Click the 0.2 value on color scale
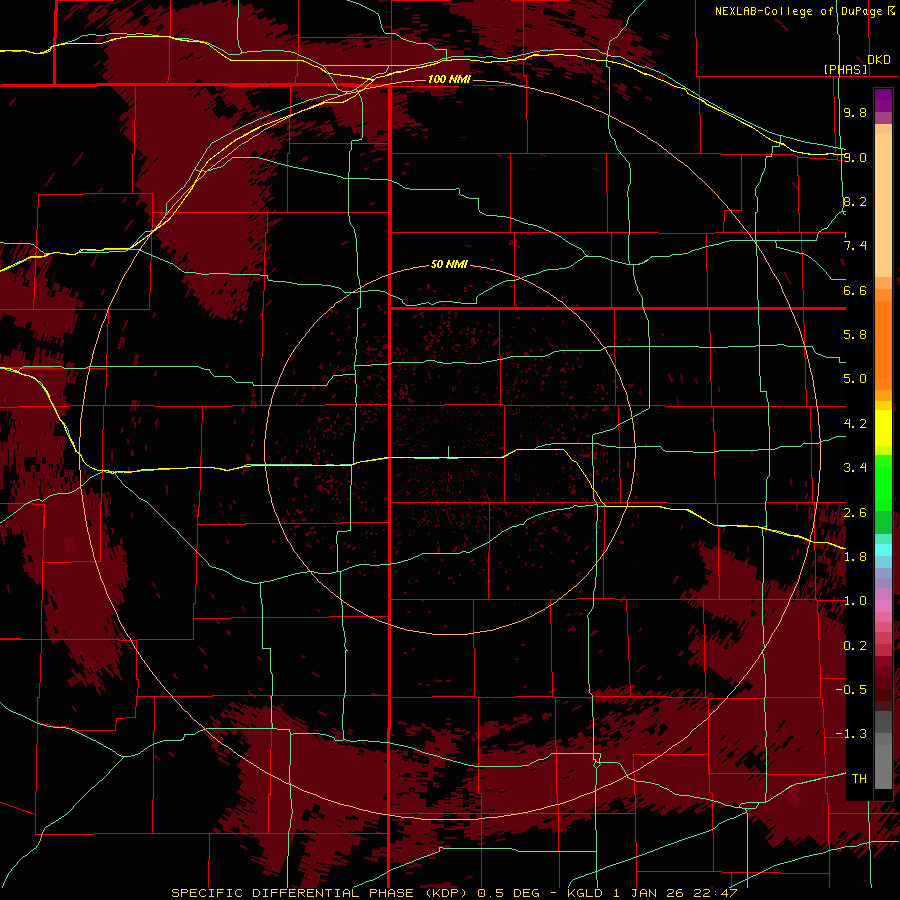900x900 pixels. pos(855,646)
